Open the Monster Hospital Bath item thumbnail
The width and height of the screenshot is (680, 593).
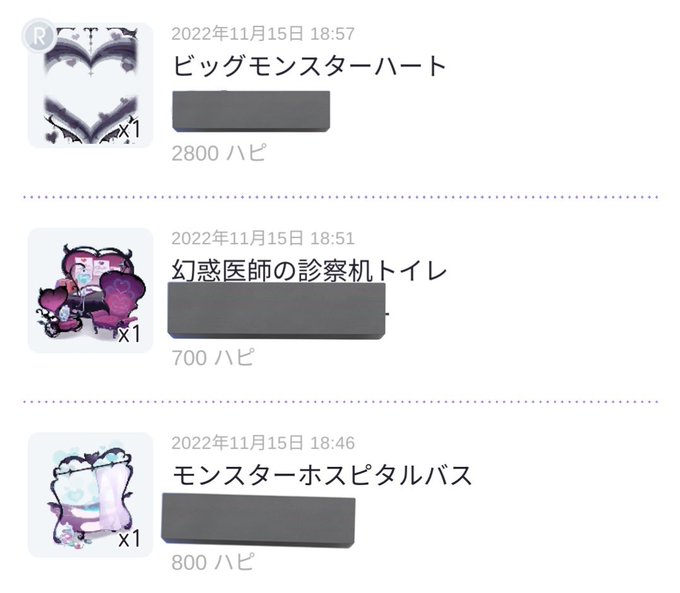pos(91,495)
